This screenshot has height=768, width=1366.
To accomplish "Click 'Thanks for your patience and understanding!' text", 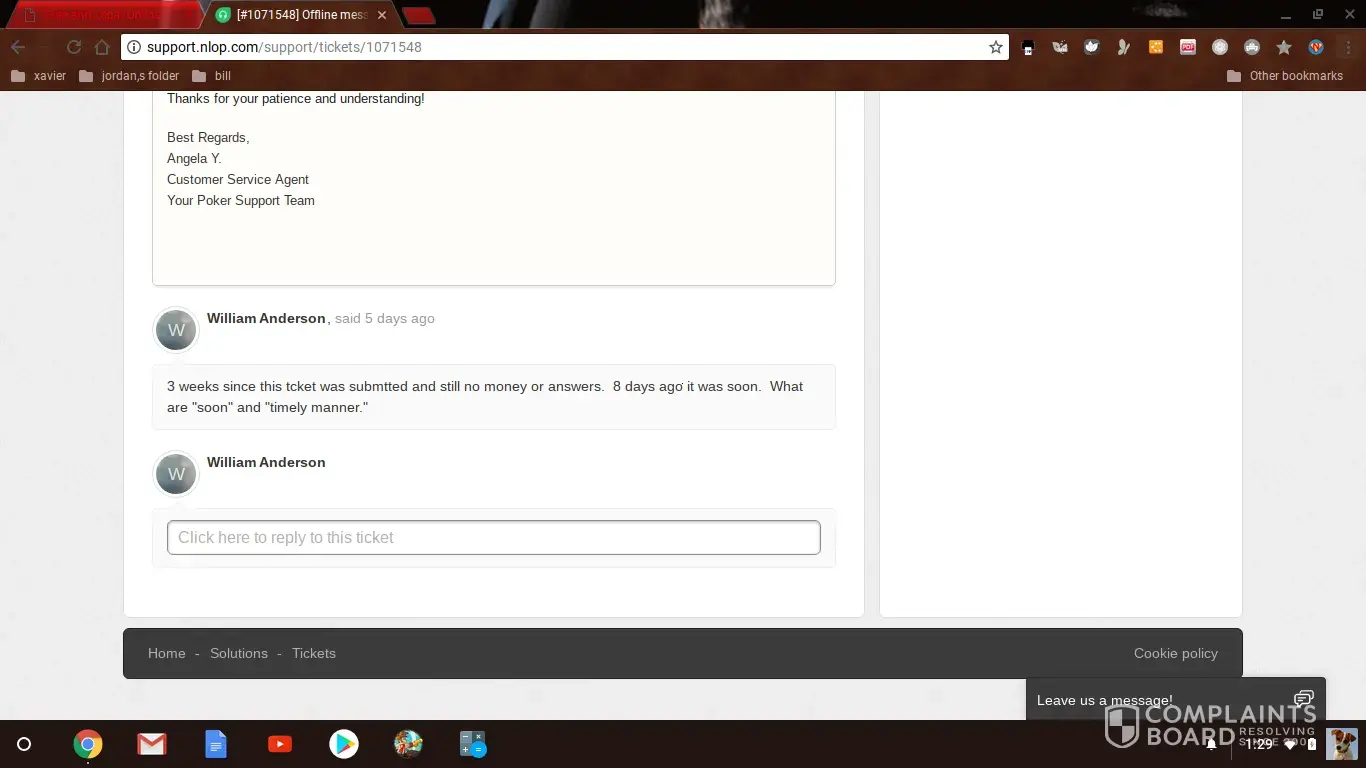I will click(x=296, y=98).
